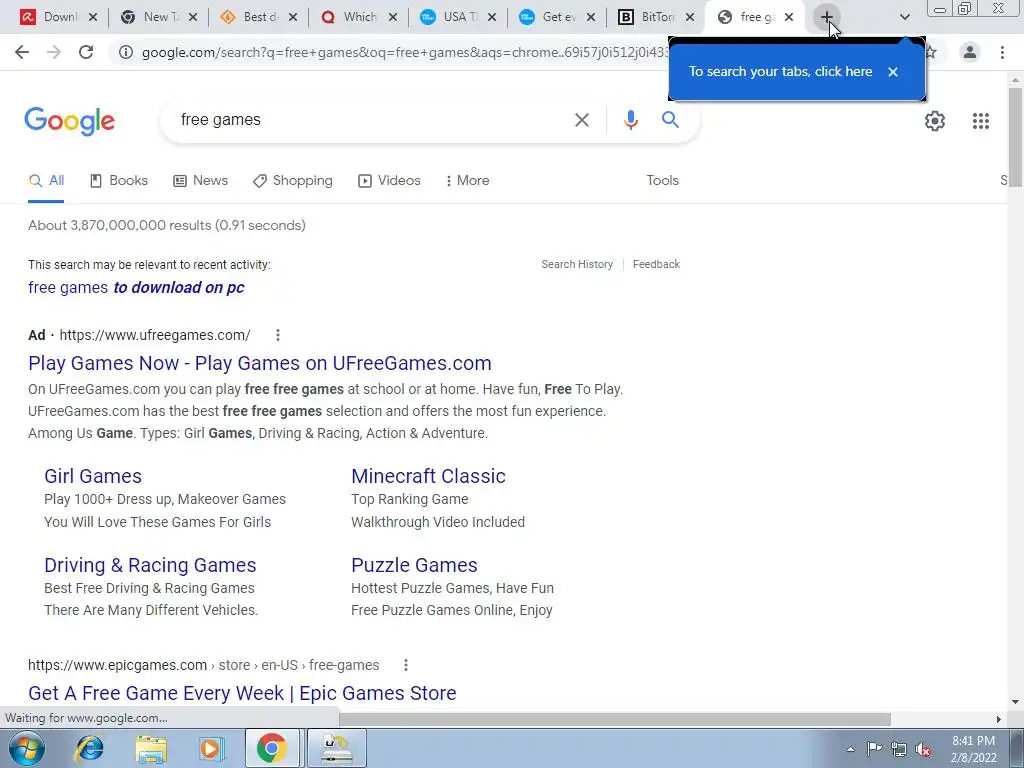Open the Chrome profile icon
The image size is (1024, 768).
point(970,52)
